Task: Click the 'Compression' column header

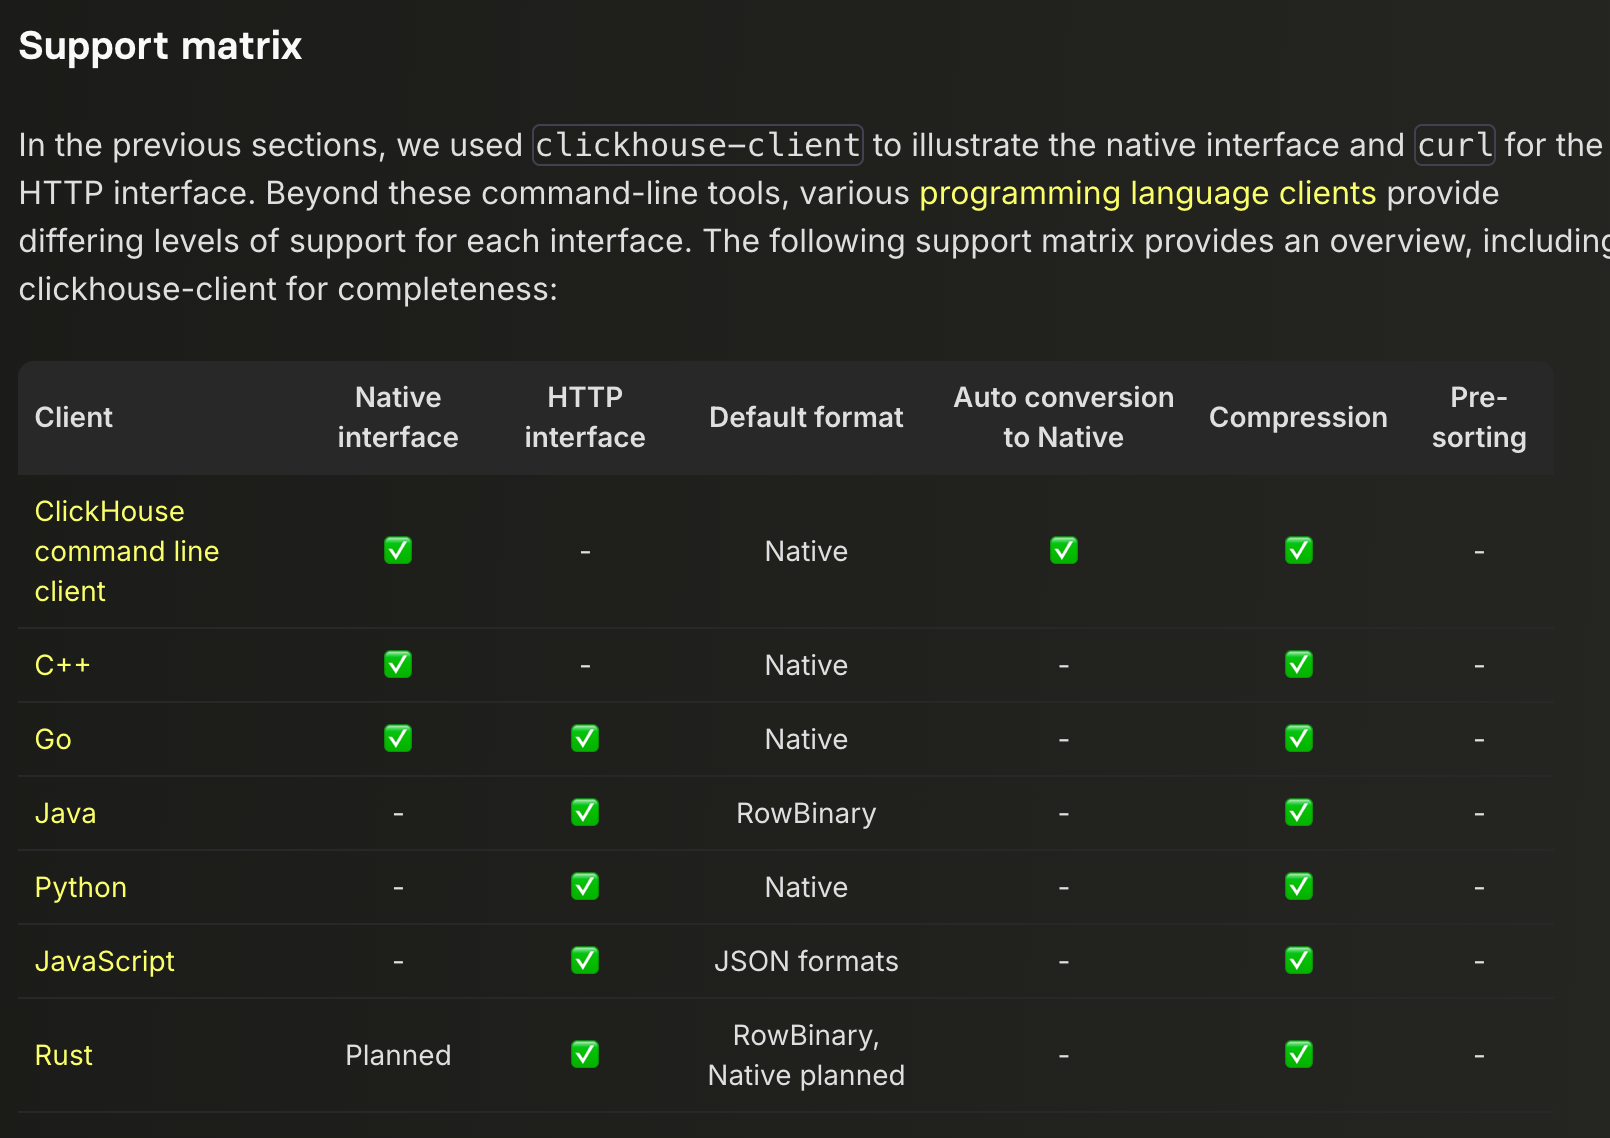Action: [x=1299, y=417]
